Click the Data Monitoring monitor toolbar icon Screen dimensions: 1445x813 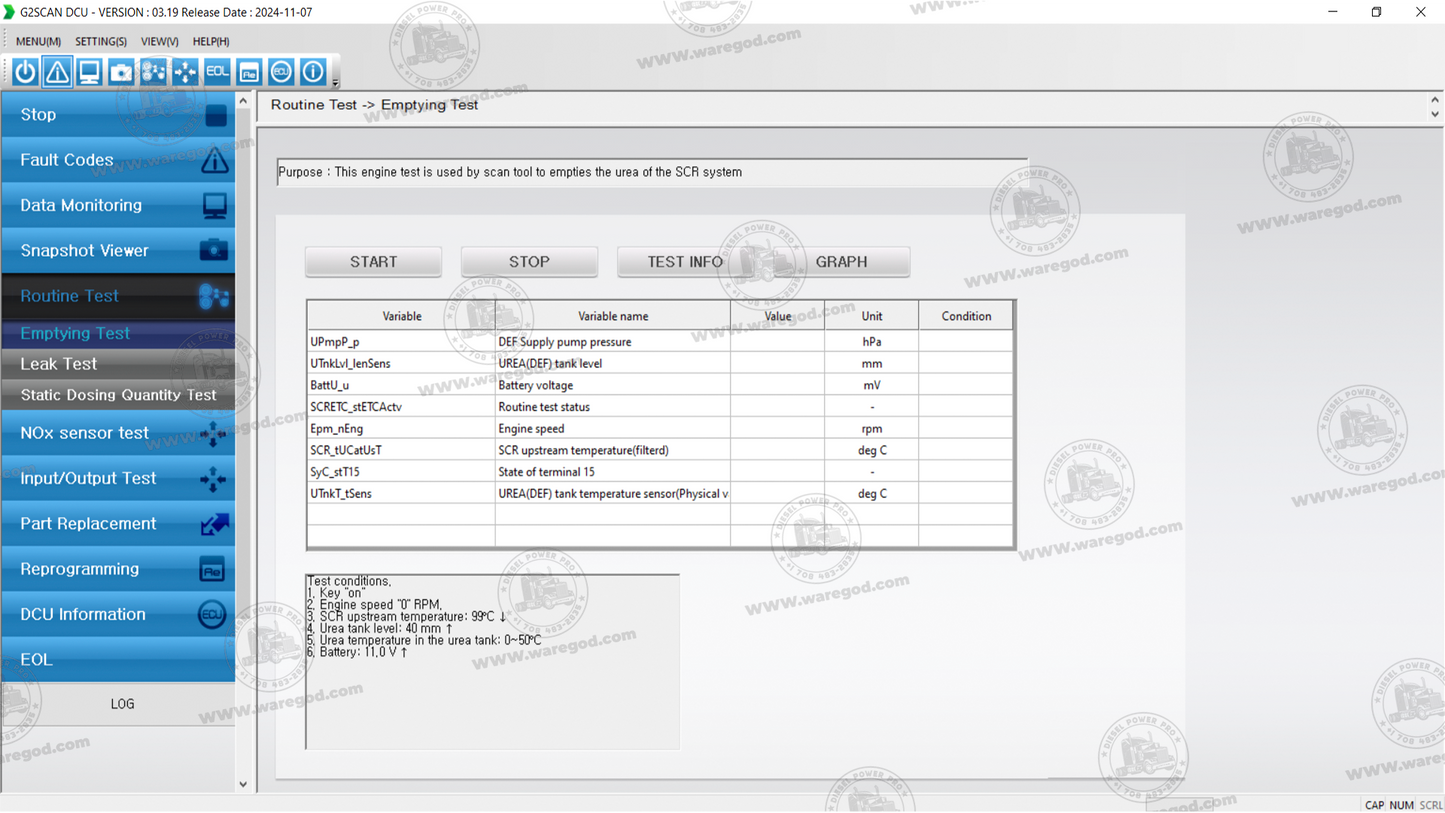88,71
